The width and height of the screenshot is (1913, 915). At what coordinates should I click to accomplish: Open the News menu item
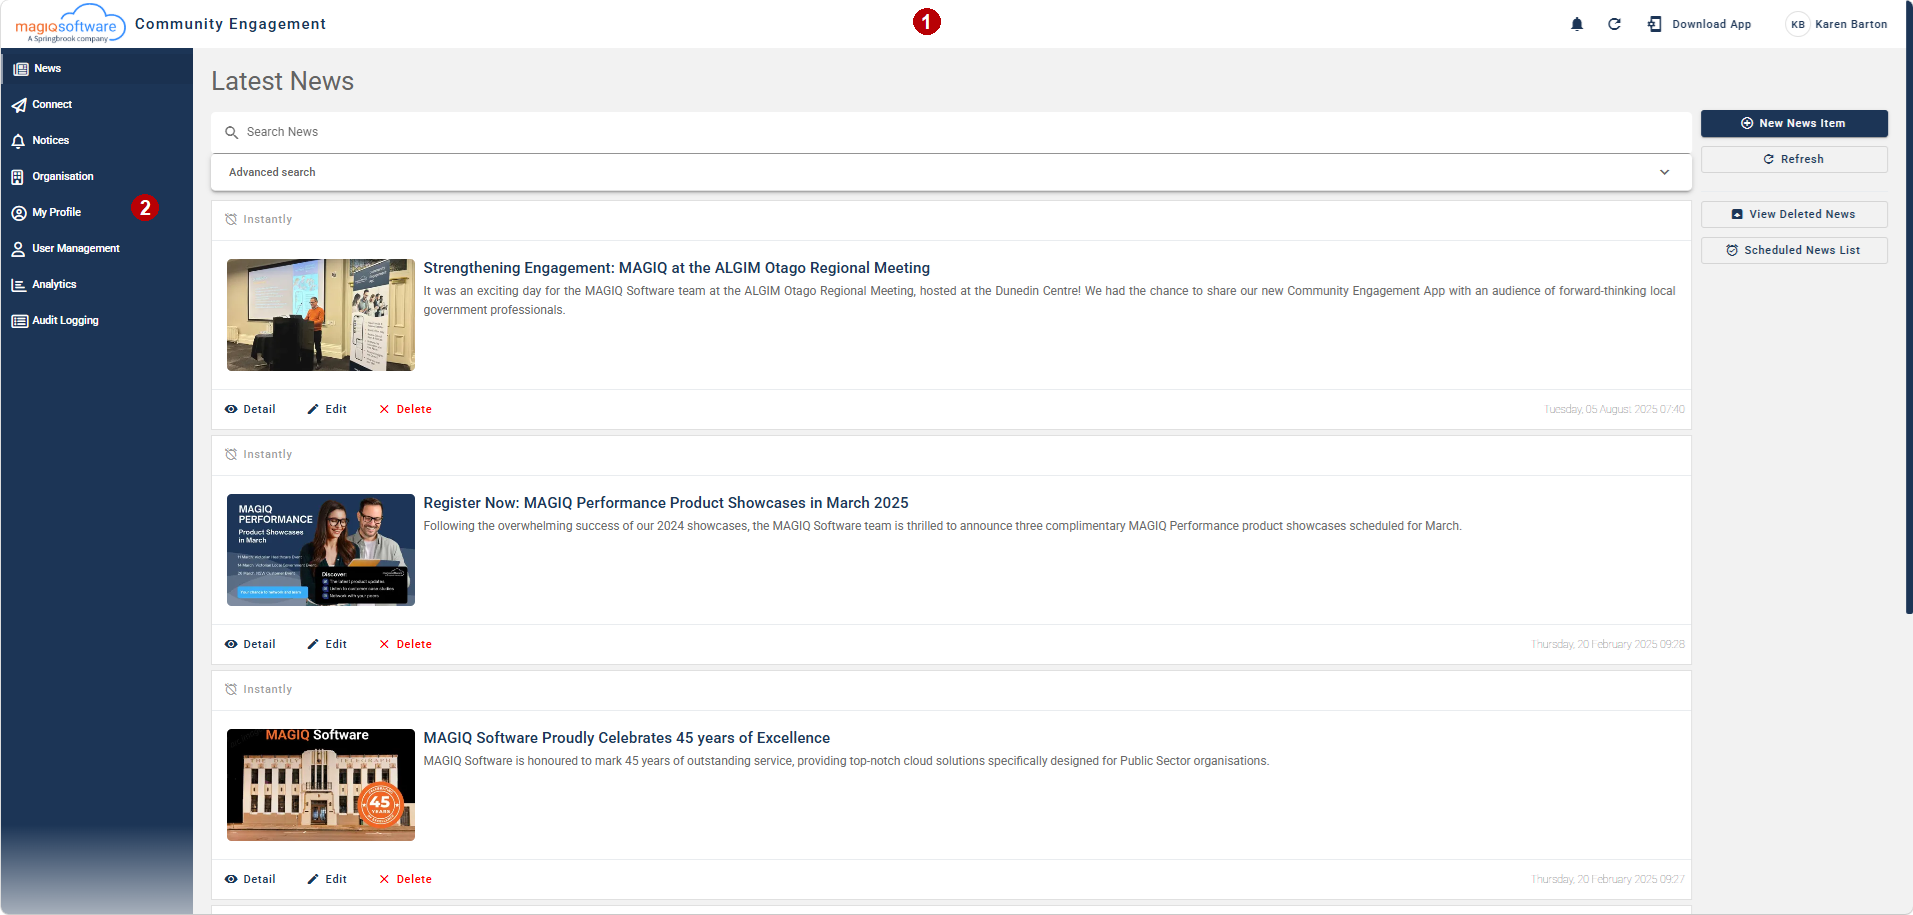click(x=96, y=68)
